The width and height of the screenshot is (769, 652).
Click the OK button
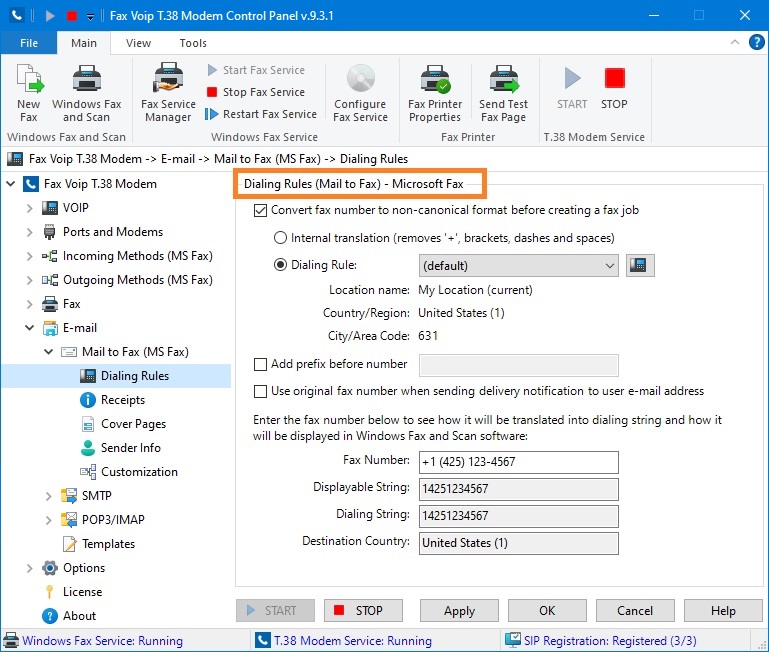tap(547, 611)
